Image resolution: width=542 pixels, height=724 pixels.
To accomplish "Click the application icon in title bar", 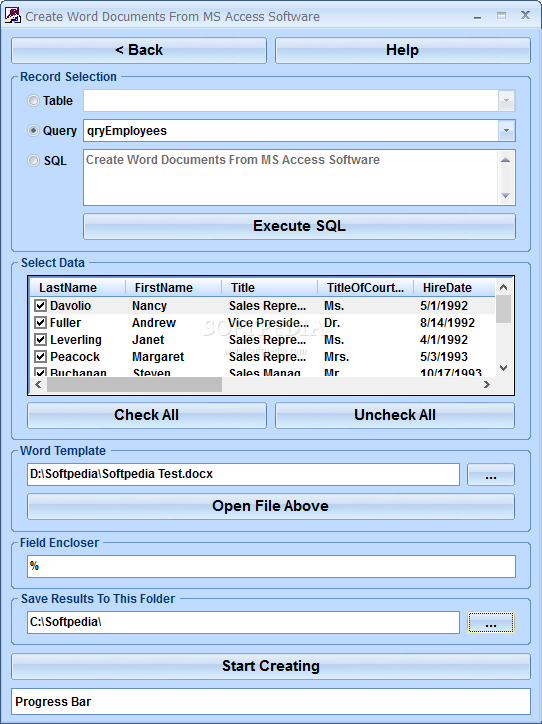I will point(12,16).
